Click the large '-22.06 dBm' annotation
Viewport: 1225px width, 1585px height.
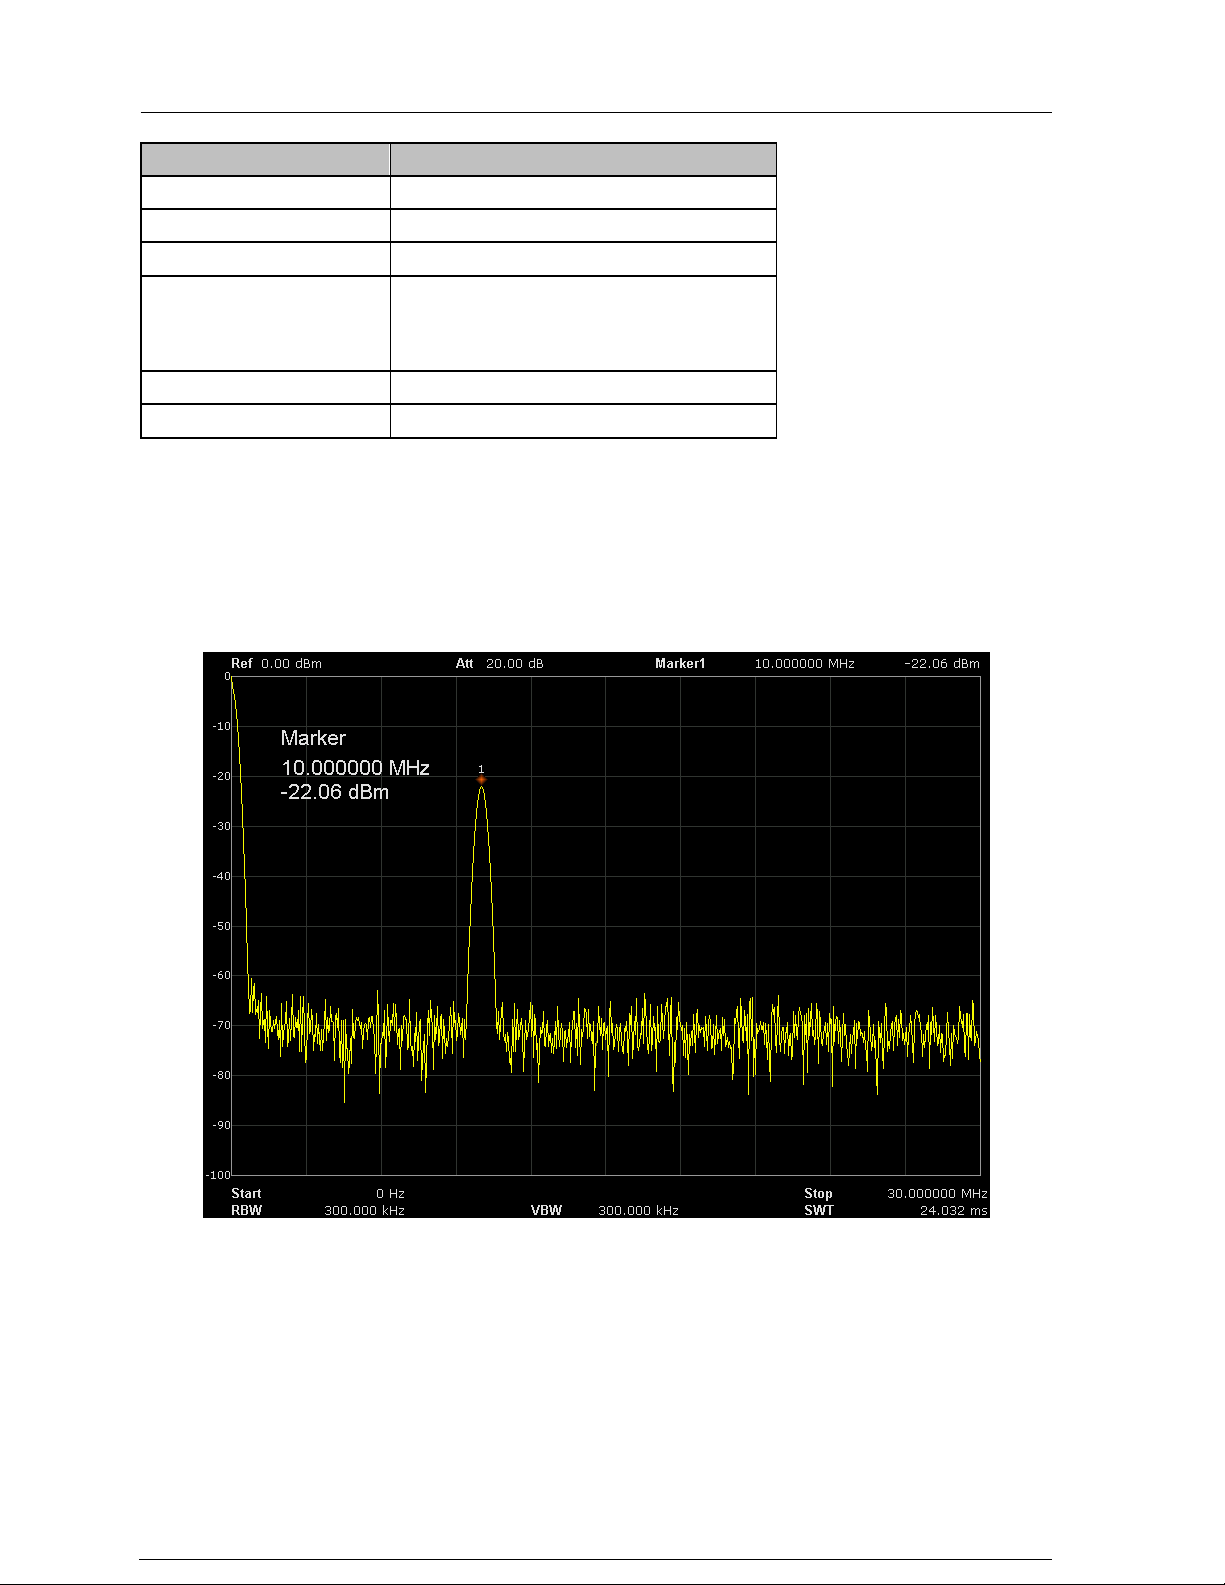(335, 792)
